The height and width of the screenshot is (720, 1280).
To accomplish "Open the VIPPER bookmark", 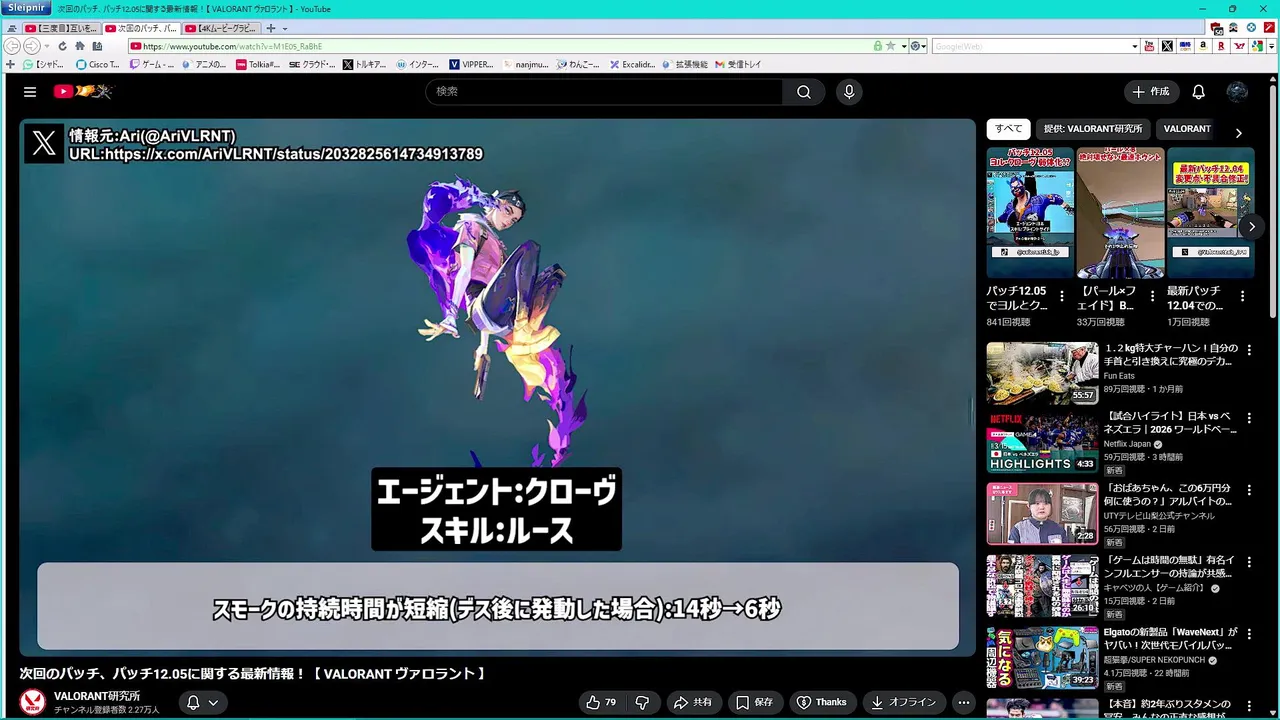I will 471,64.
